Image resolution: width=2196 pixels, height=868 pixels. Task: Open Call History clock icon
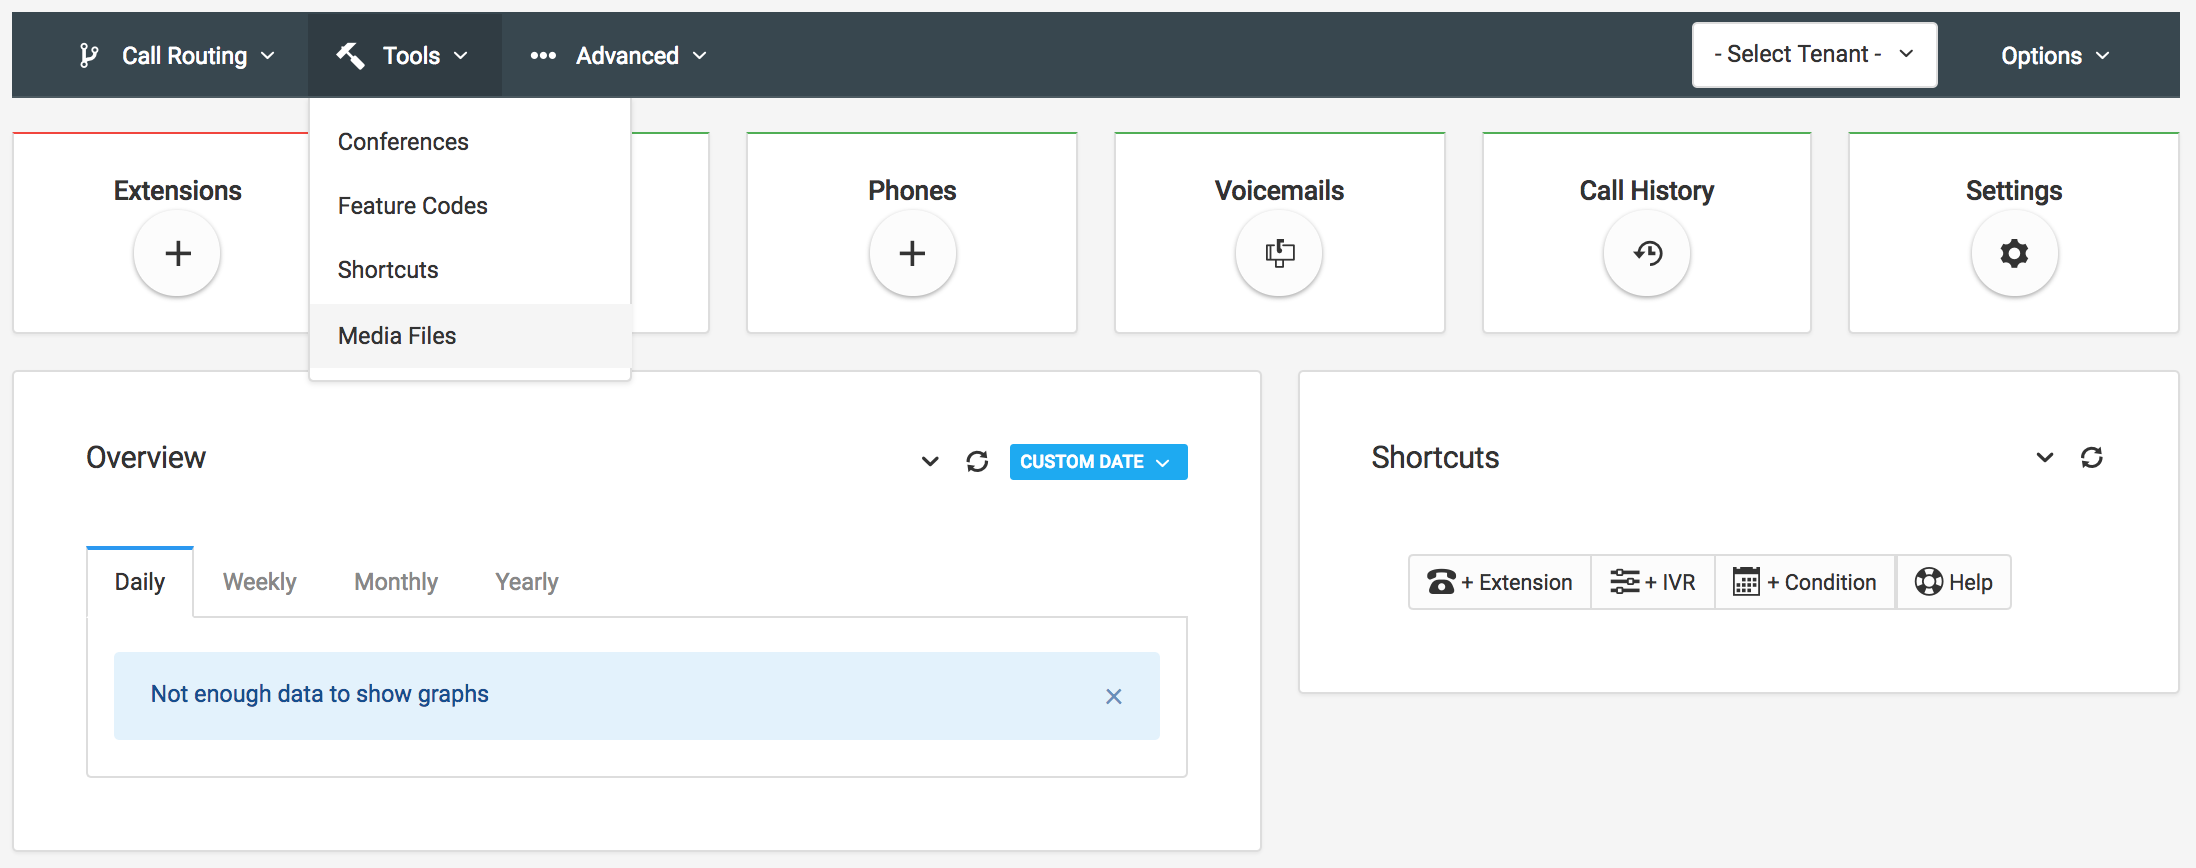click(x=1647, y=253)
